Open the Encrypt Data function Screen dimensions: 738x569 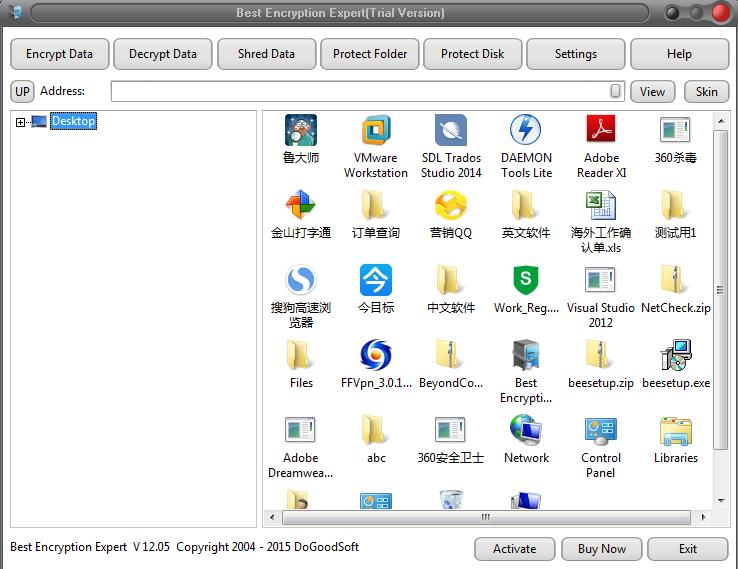59,54
